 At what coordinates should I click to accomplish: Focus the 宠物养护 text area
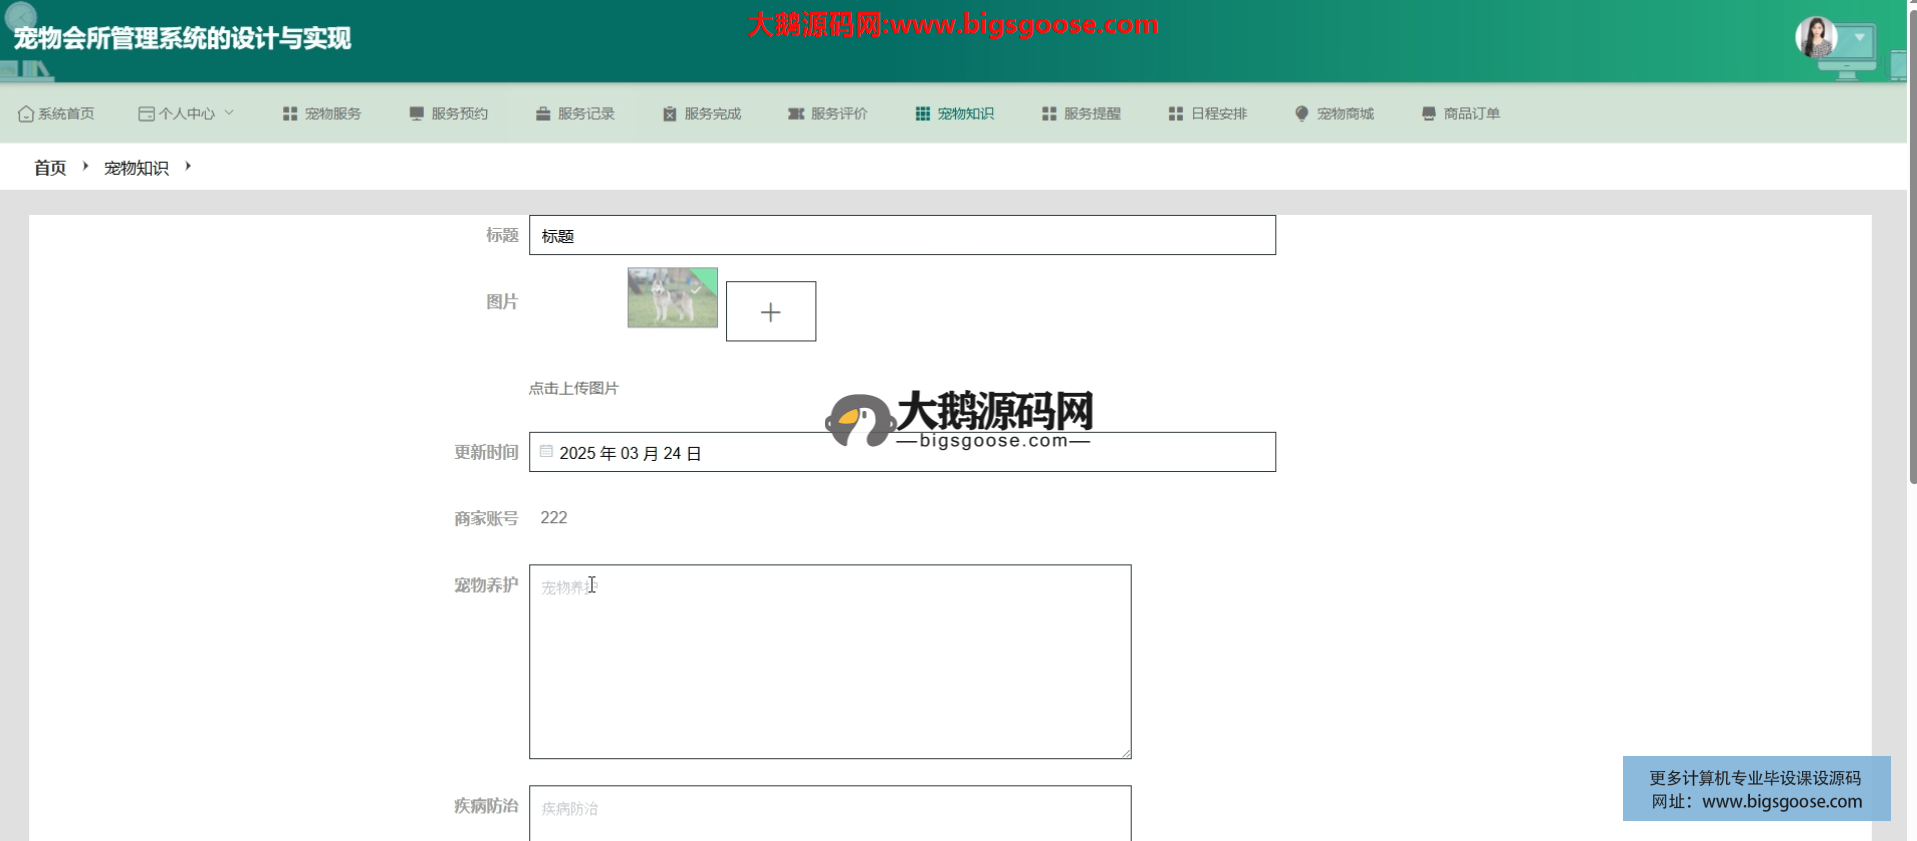[x=829, y=661]
